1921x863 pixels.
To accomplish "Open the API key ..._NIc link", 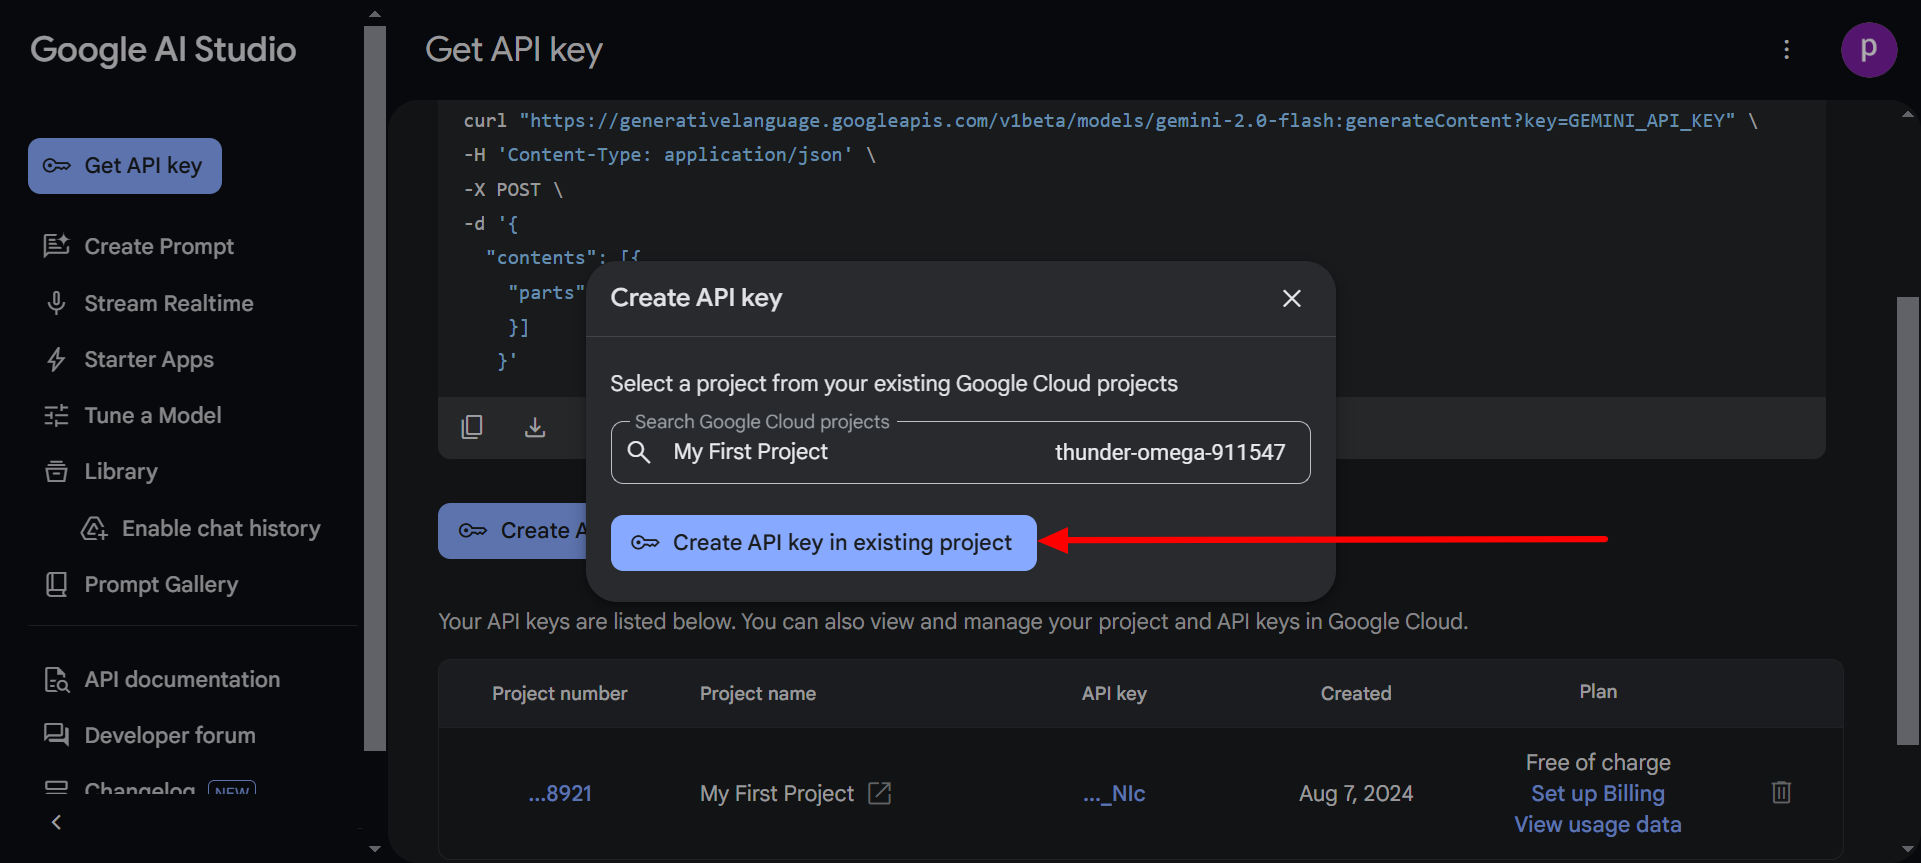I will [x=1114, y=794].
